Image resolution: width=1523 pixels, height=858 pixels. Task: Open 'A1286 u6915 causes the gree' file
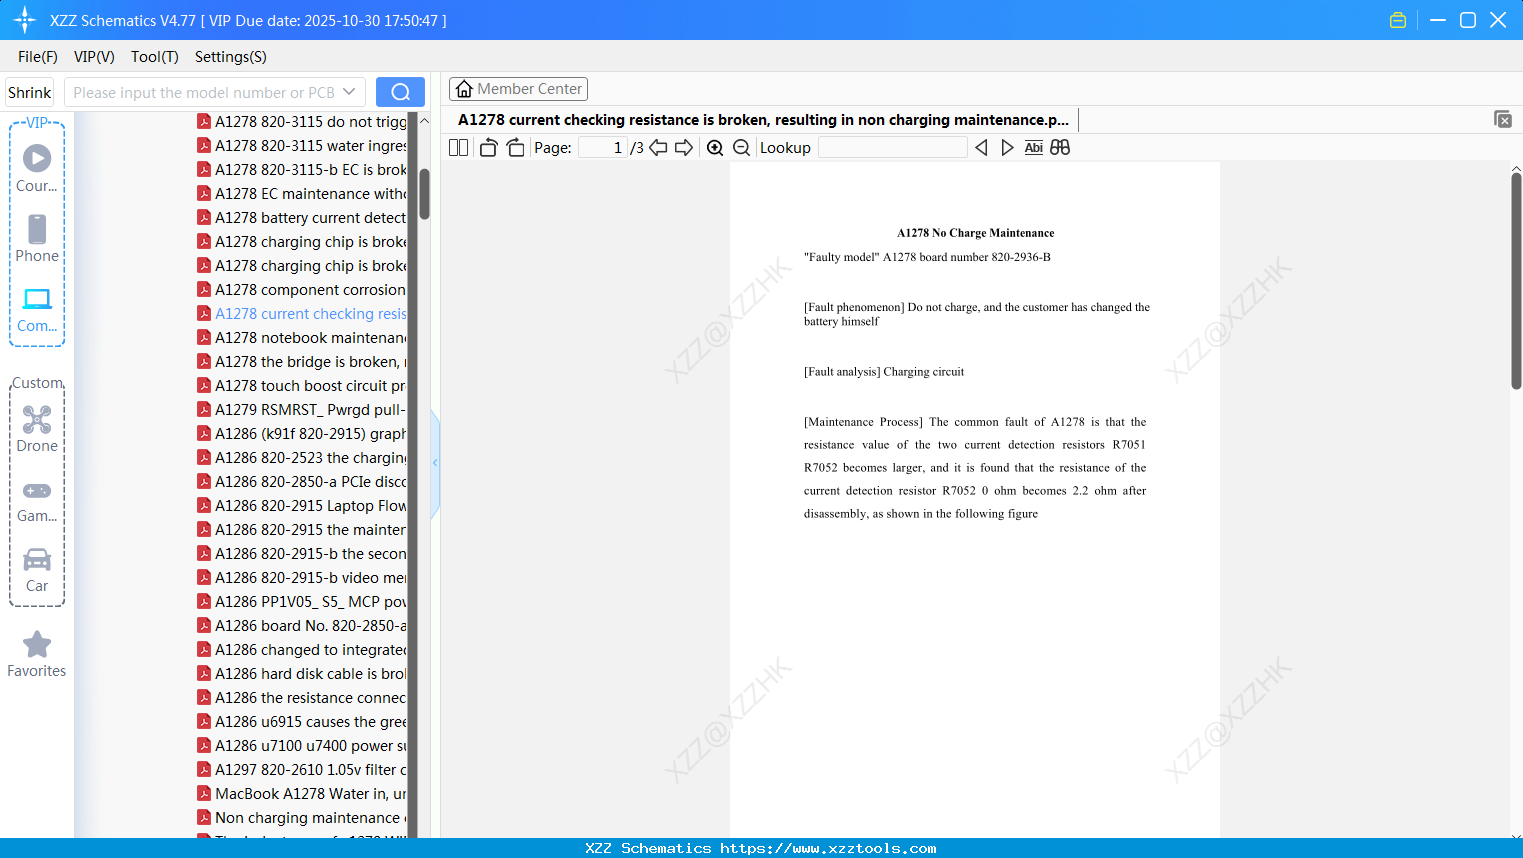(x=302, y=722)
